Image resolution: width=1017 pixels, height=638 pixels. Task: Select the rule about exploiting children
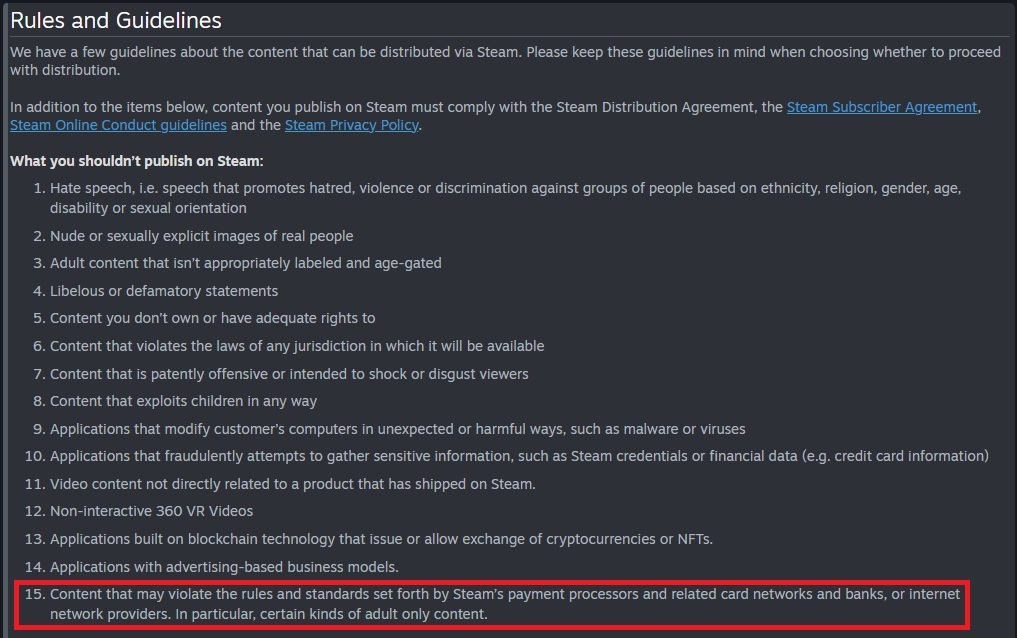point(183,401)
